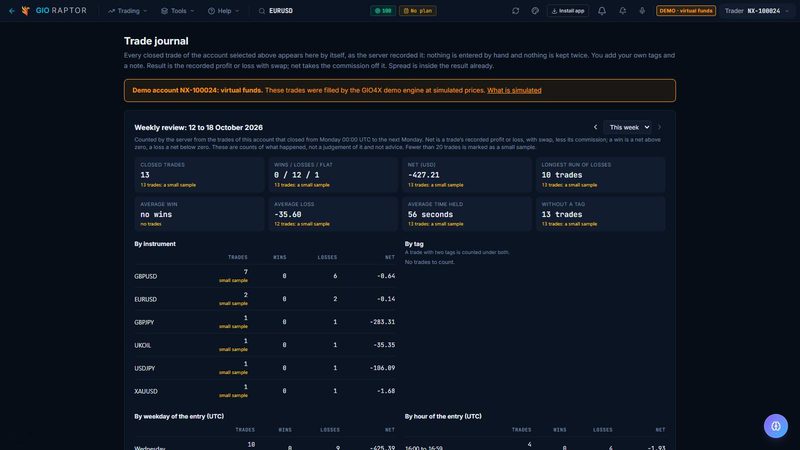Click By hour of the entry heading
Screen dimensions: 800x450
[443, 416]
